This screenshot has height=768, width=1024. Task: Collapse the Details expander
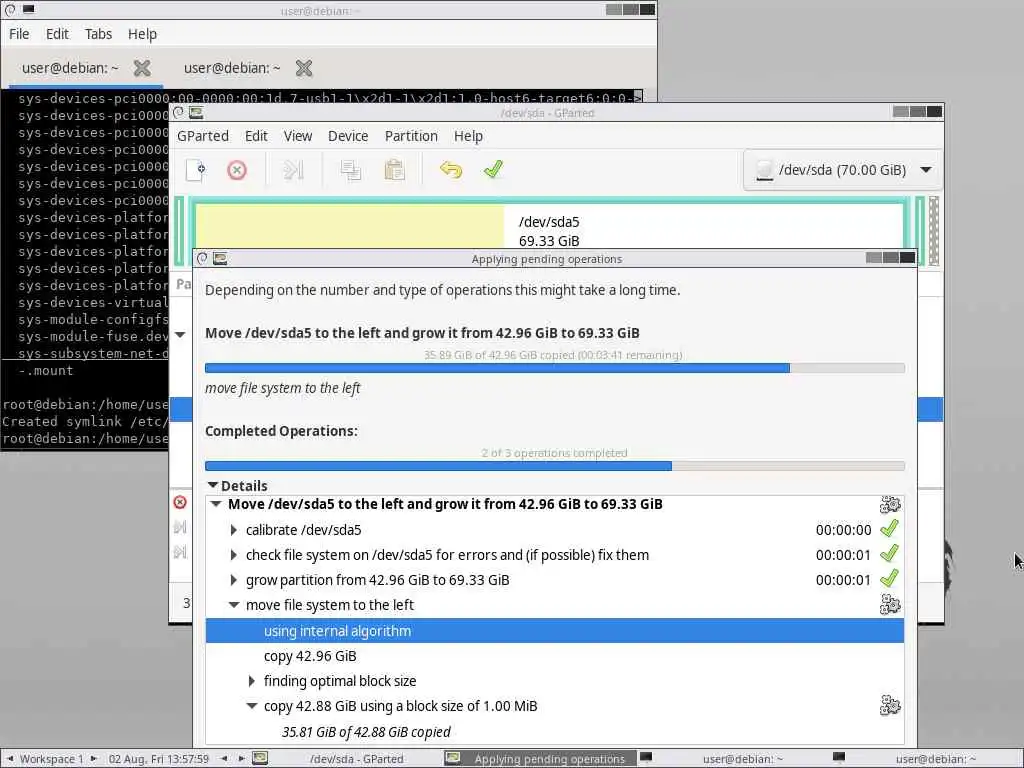click(212, 485)
